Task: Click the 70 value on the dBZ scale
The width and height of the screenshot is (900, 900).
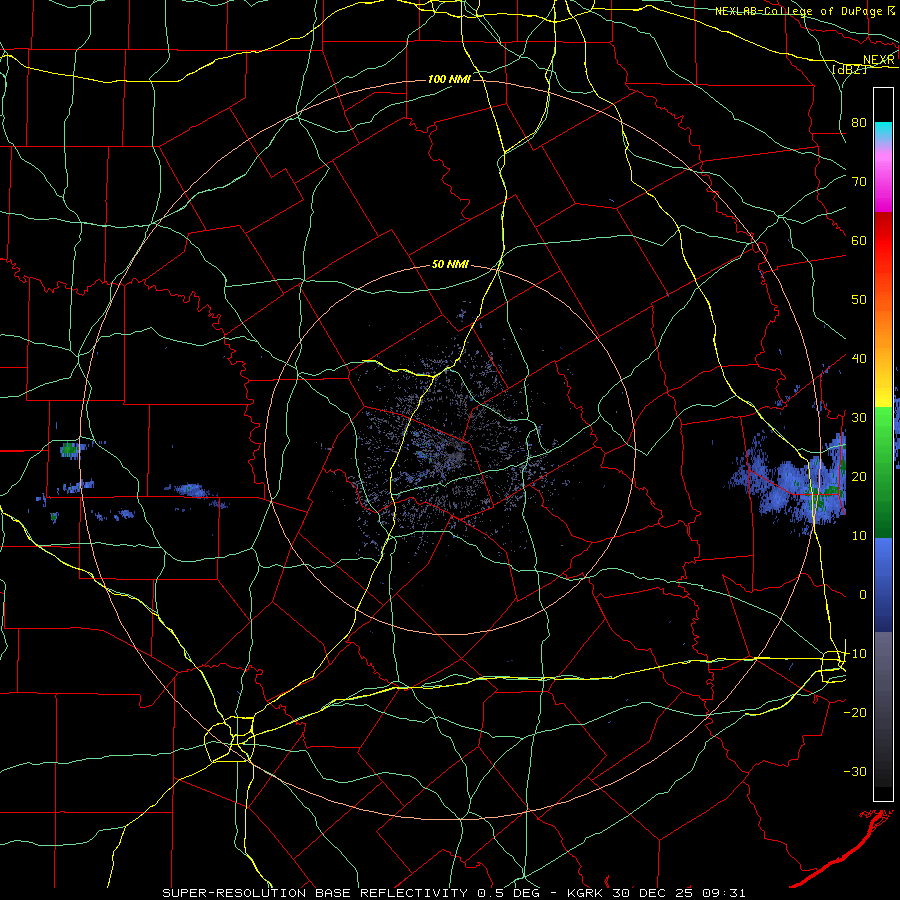Action: [859, 181]
